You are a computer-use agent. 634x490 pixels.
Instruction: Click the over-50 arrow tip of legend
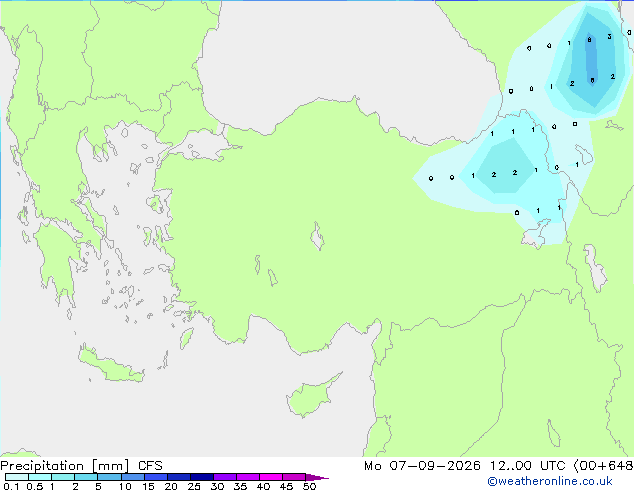[317, 477]
